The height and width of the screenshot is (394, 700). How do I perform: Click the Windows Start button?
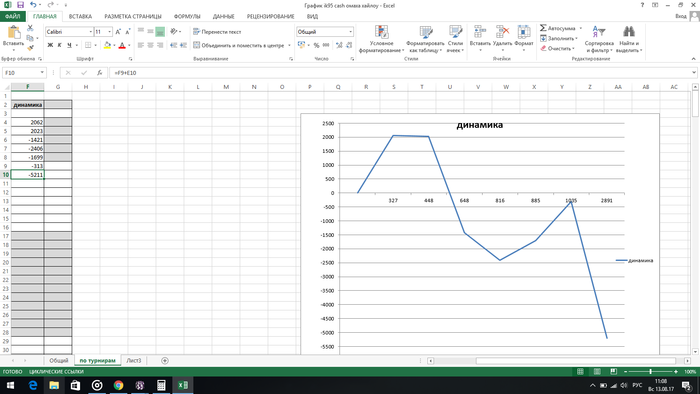[10, 385]
